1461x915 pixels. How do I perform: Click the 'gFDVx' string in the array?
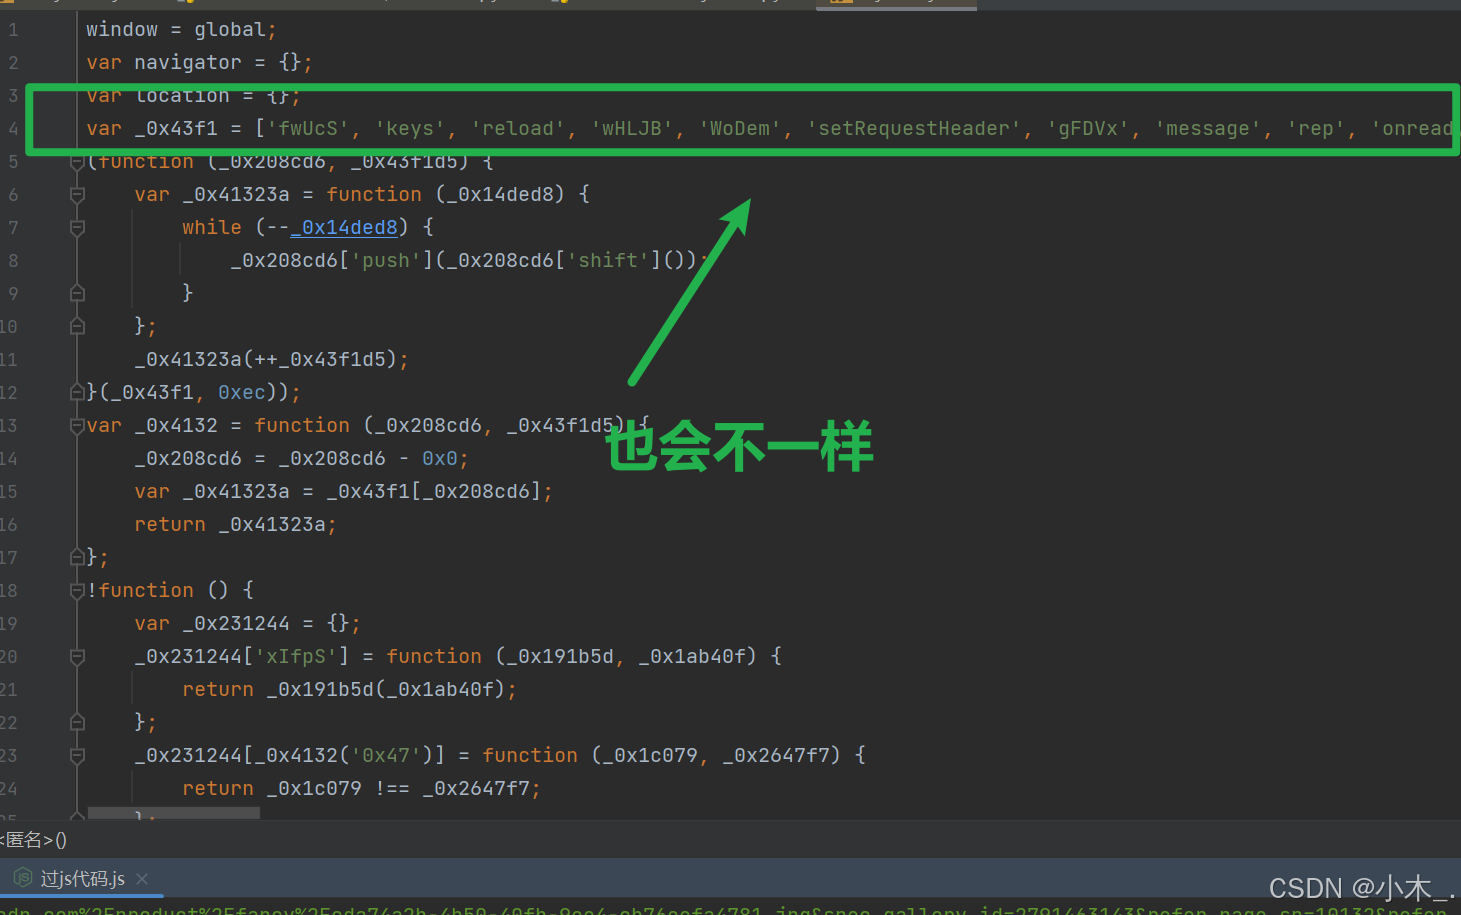click(1088, 129)
